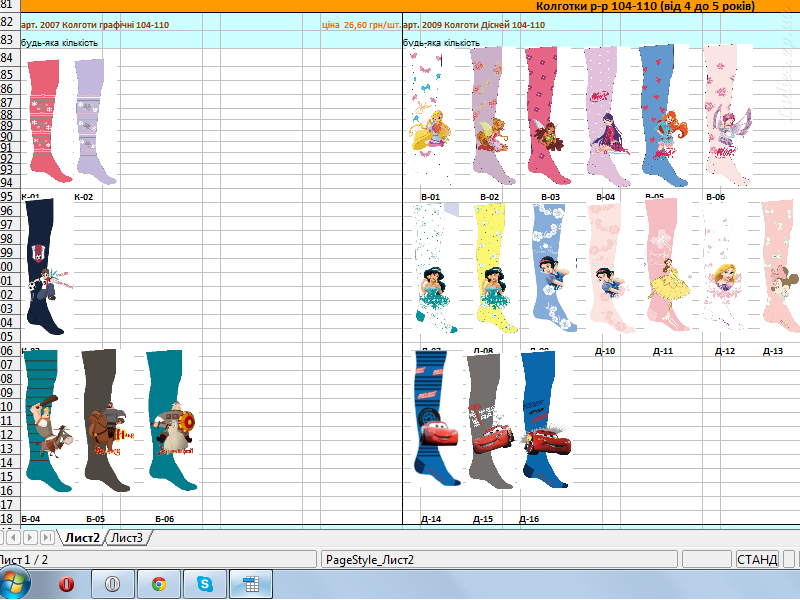
Task: Switch to Google Chrome in the taskbar
Action: click(x=159, y=584)
